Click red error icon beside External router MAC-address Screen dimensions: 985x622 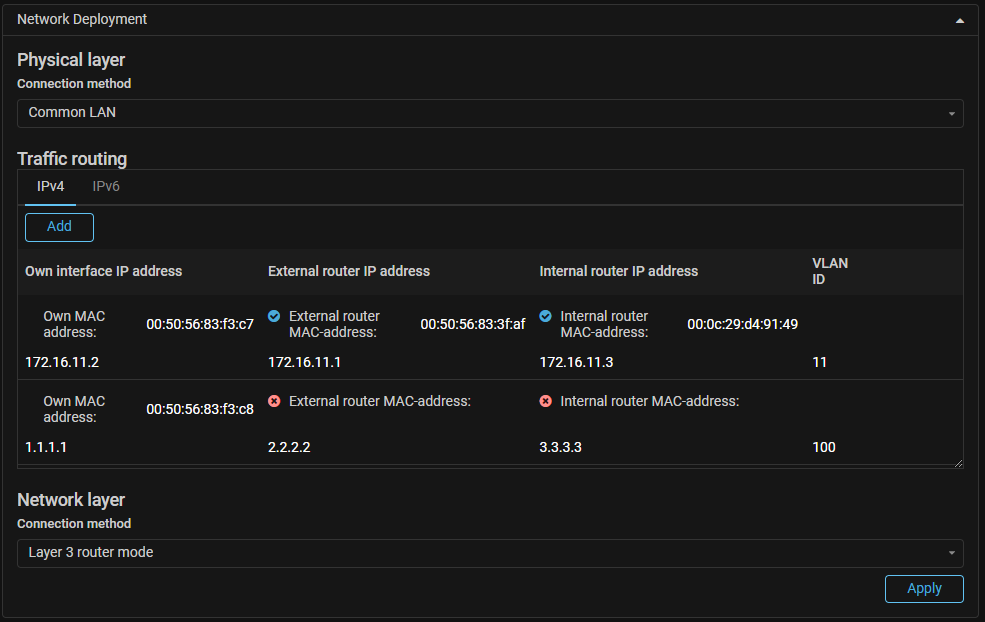click(x=274, y=401)
